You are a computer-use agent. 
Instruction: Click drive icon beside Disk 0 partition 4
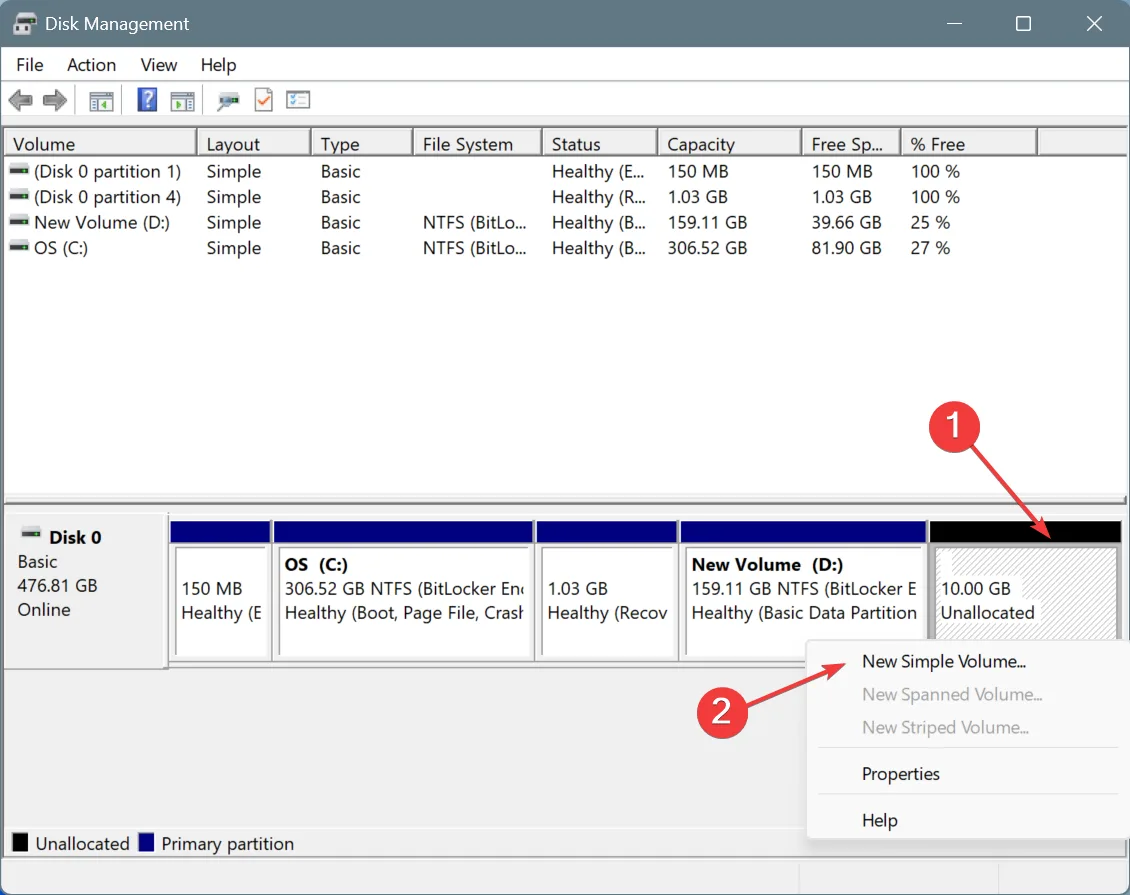(x=19, y=196)
